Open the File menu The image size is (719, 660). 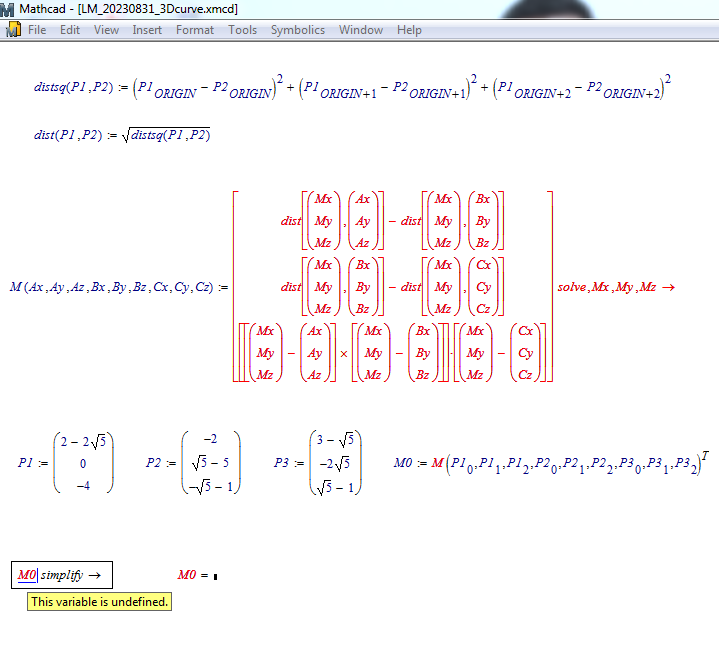point(37,30)
